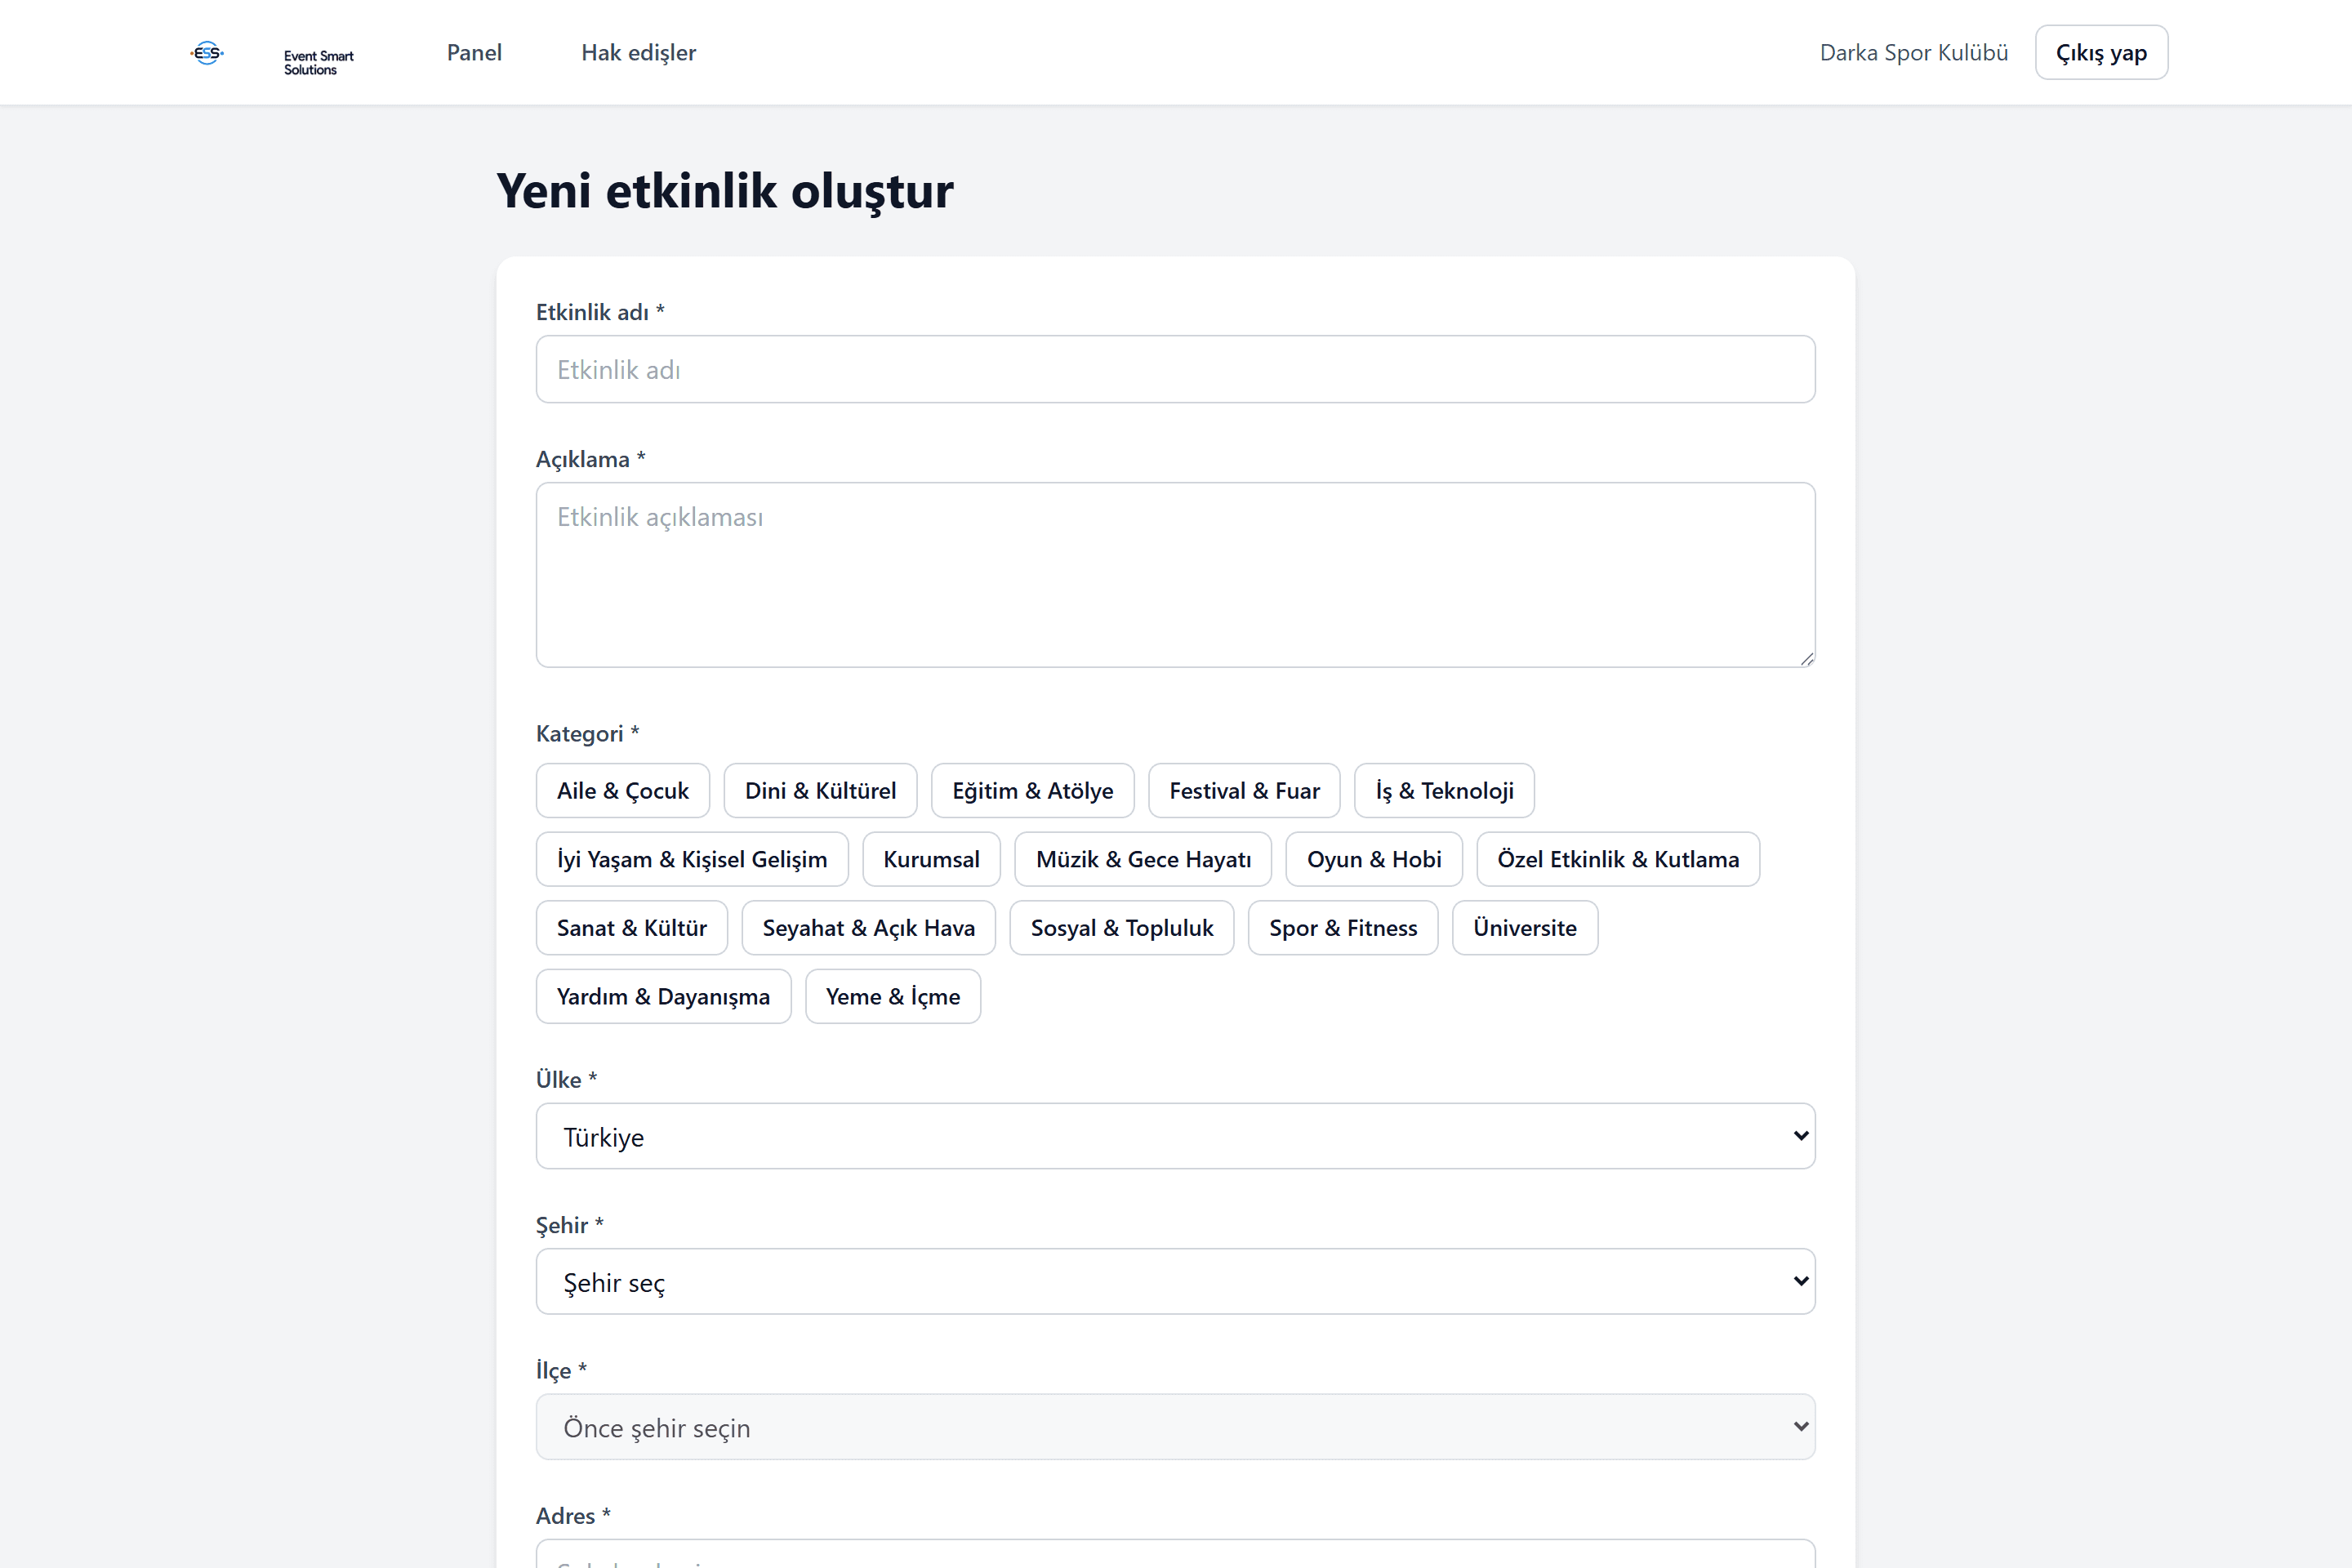Open the İlçe district dropdown
This screenshot has height=1568, width=2352.
pyautogui.click(x=1175, y=1426)
